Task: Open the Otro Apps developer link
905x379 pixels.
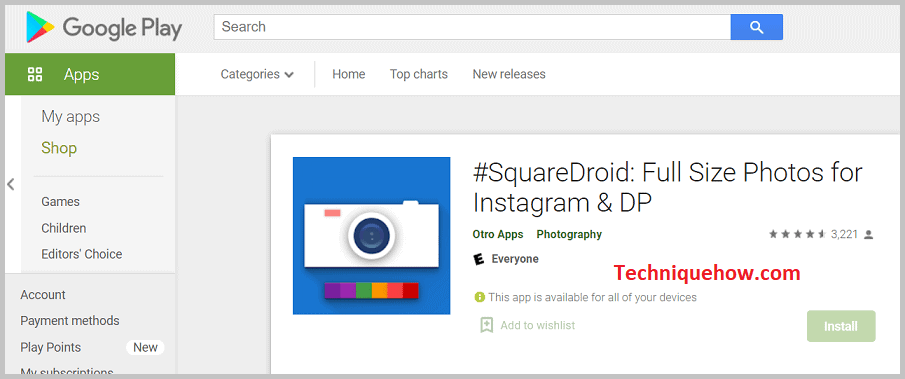Action: pyautogui.click(x=498, y=234)
